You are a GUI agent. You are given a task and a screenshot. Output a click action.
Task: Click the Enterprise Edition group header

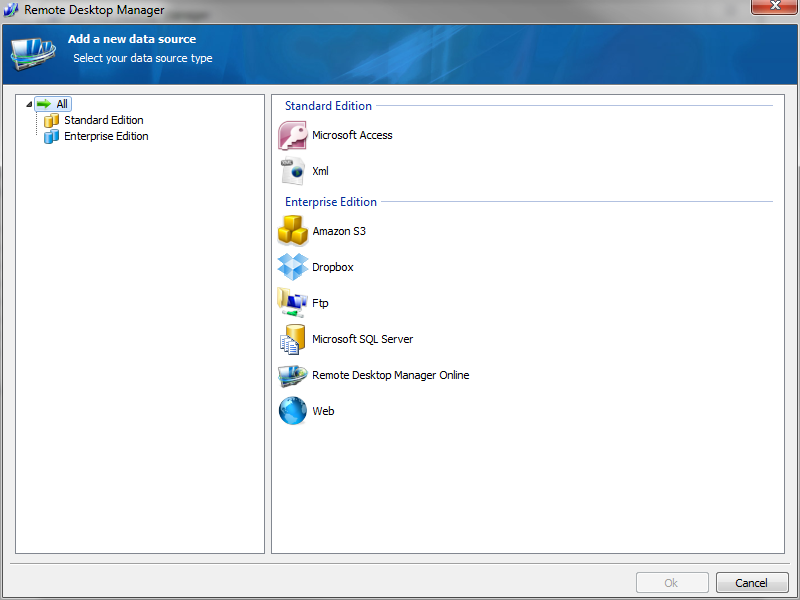331,202
